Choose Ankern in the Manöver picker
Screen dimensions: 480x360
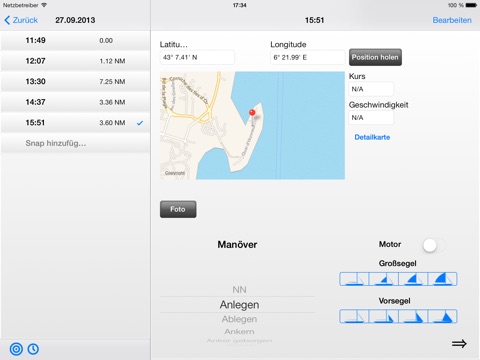tap(239, 332)
